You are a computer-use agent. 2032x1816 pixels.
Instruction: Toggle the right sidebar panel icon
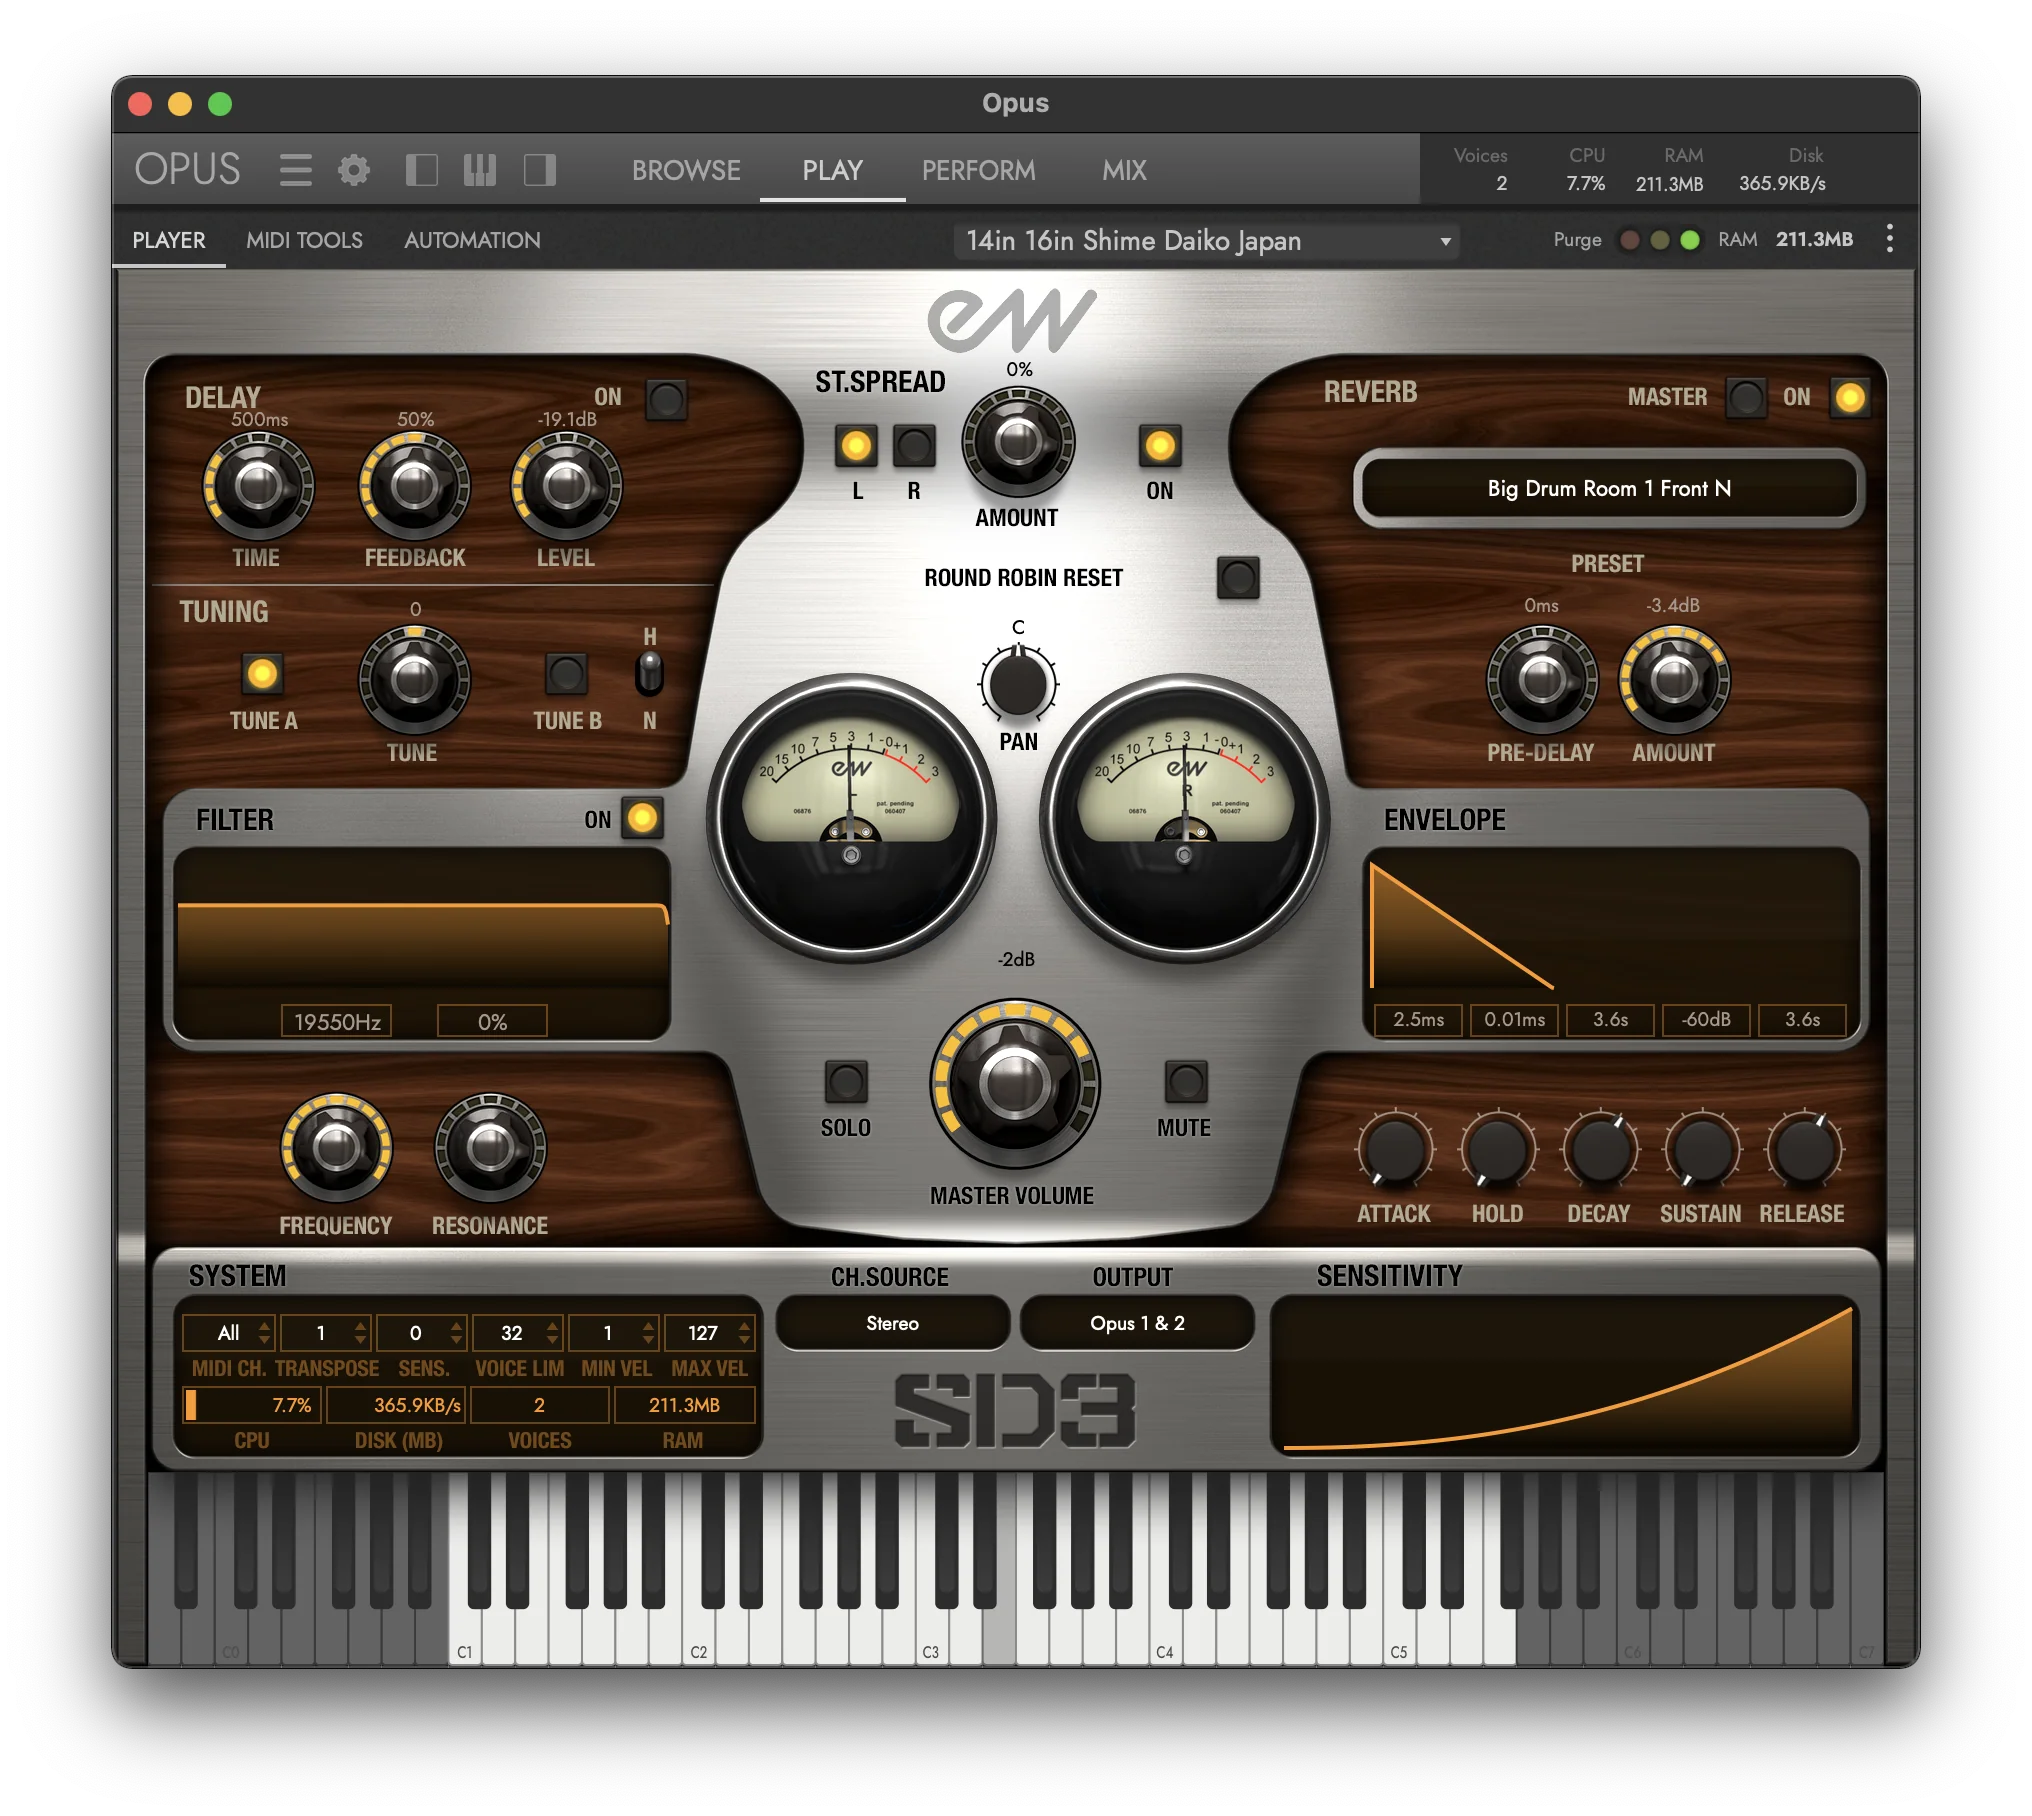coord(540,170)
